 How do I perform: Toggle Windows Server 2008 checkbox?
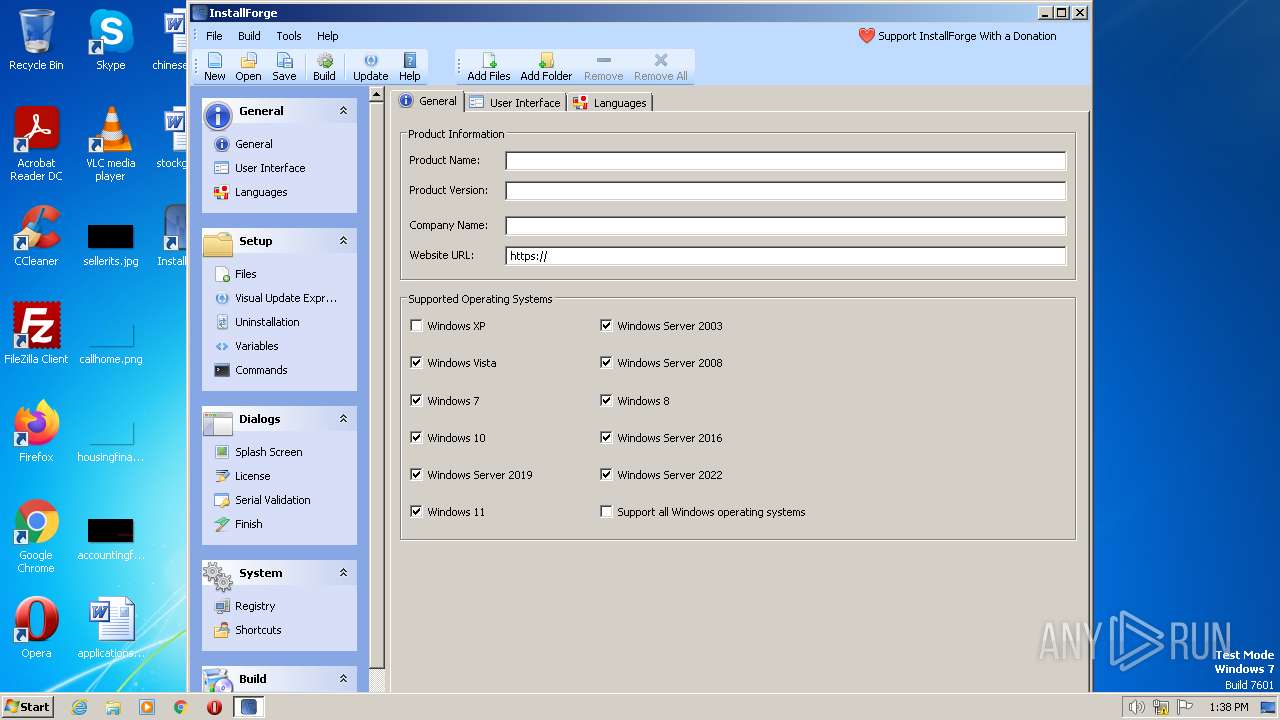pos(606,363)
